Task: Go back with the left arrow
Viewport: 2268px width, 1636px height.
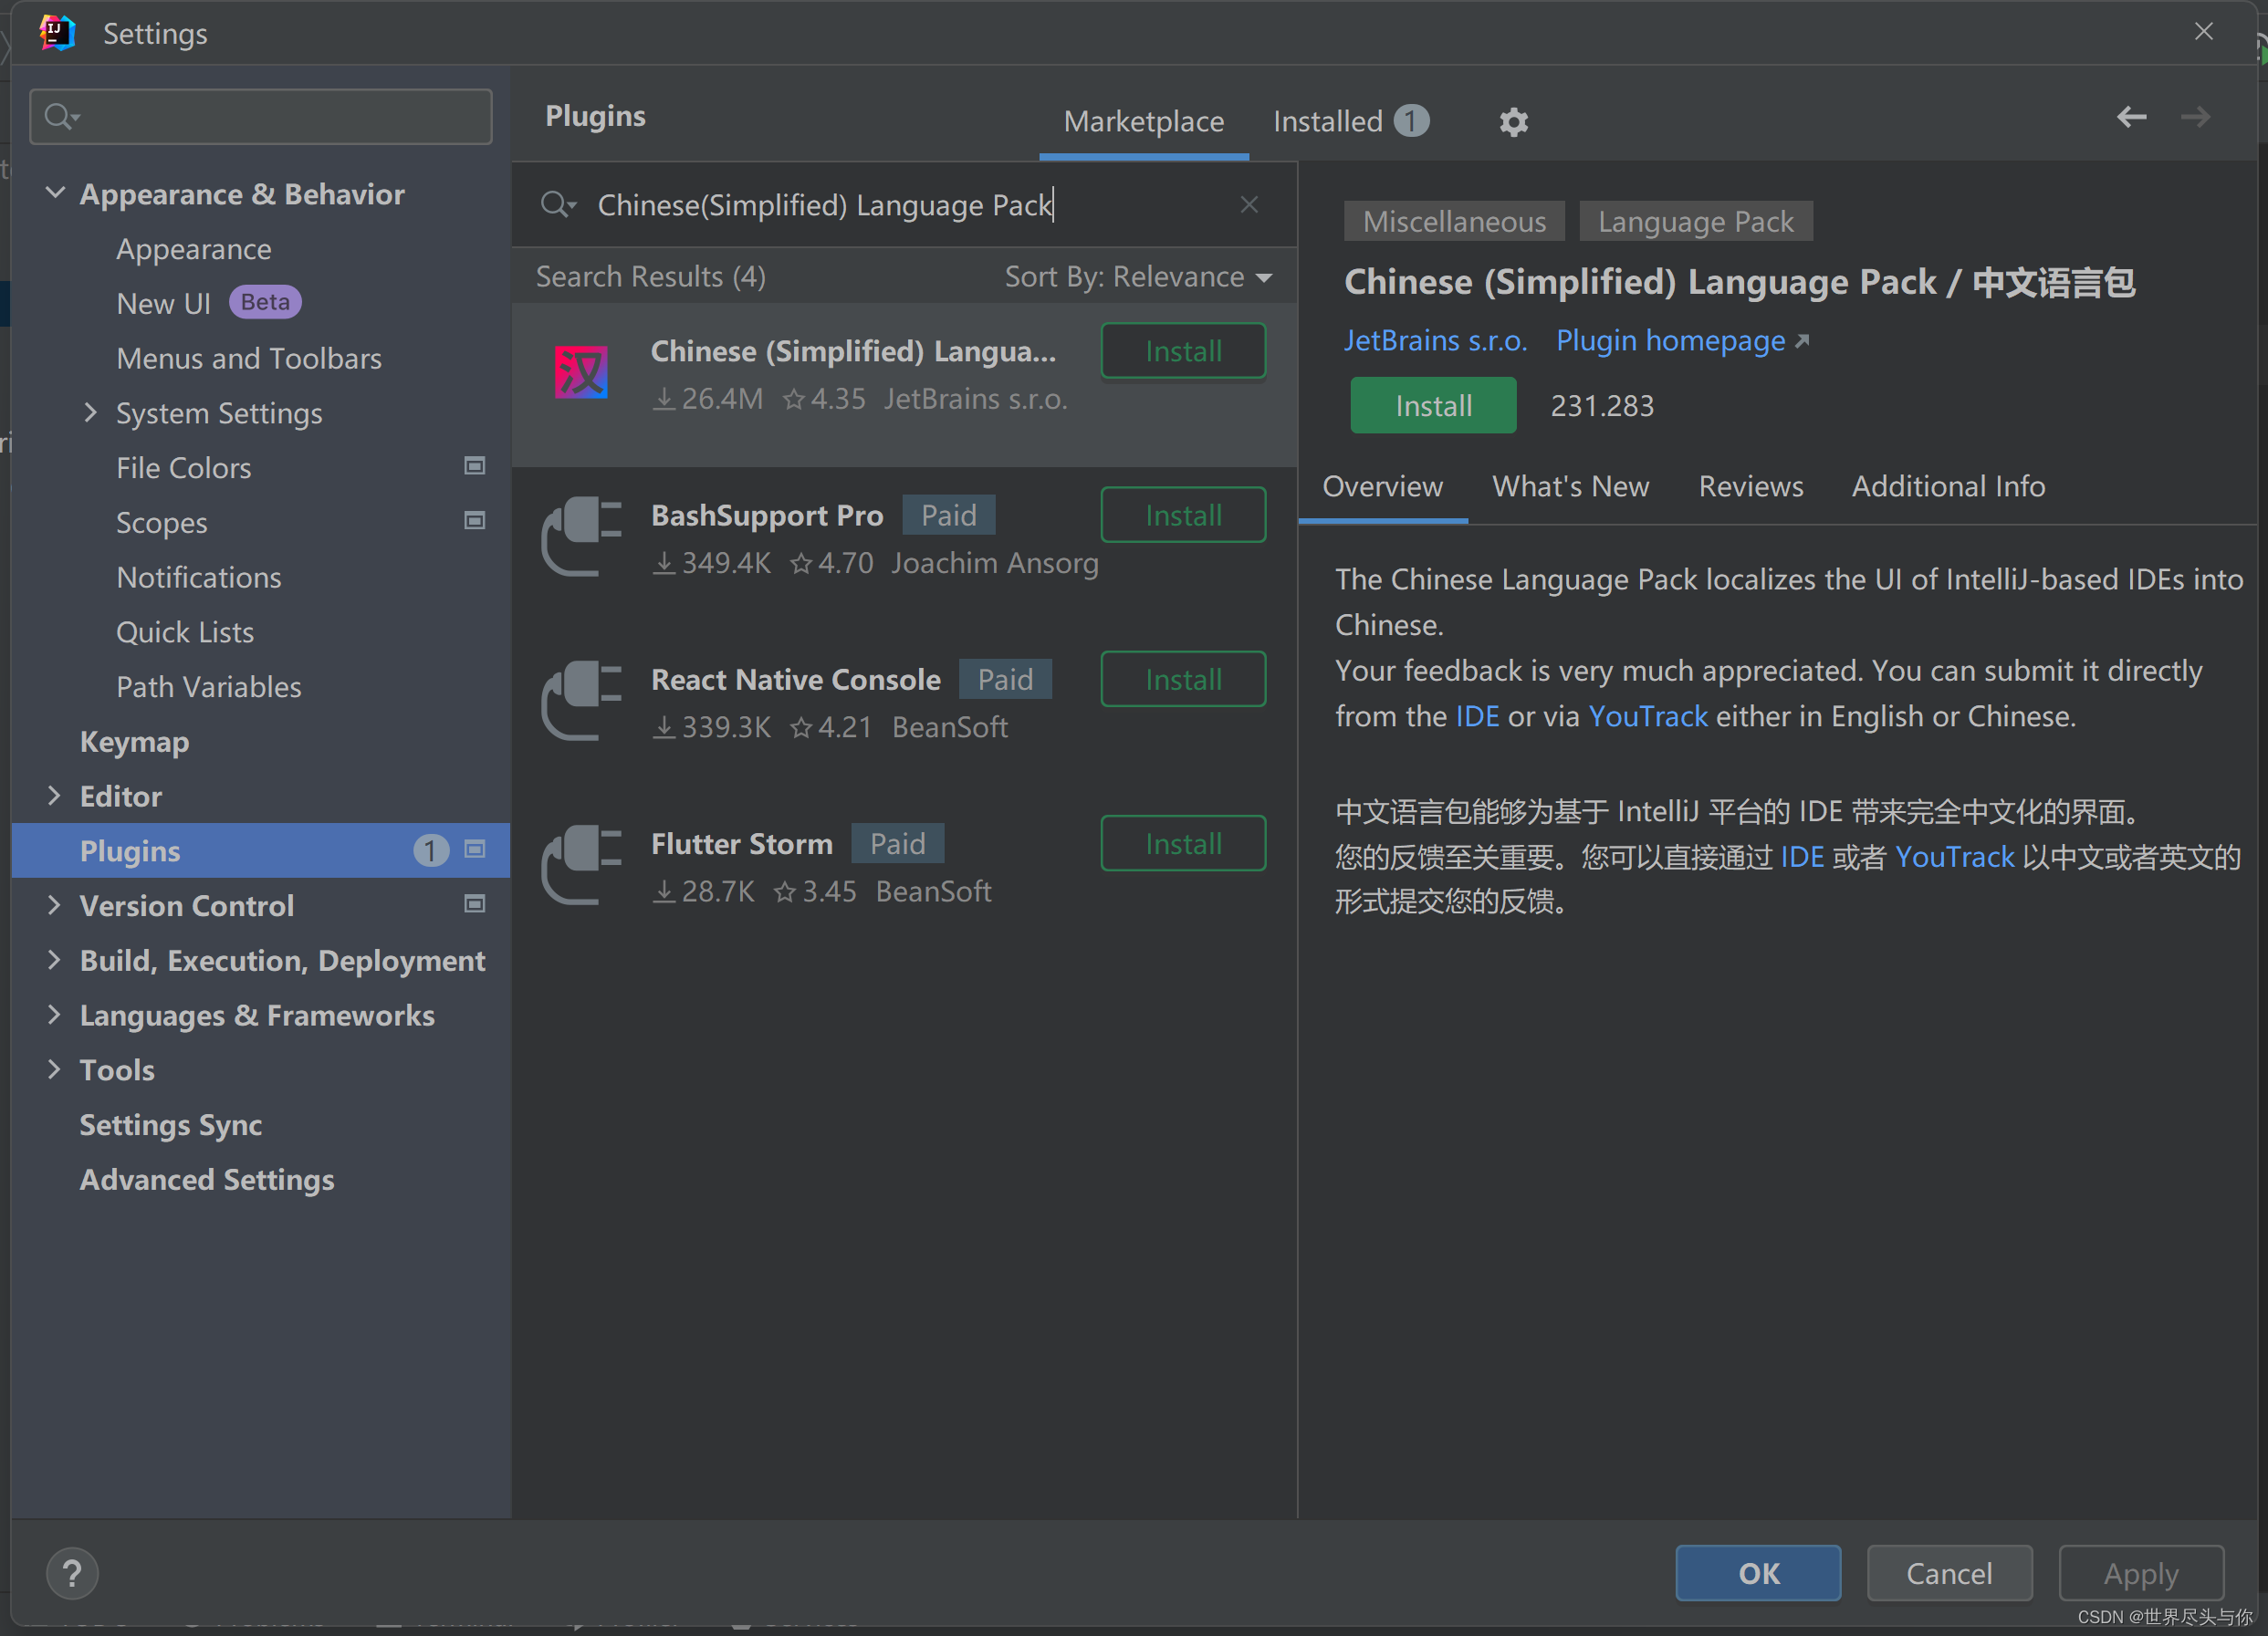Action: tap(2131, 117)
